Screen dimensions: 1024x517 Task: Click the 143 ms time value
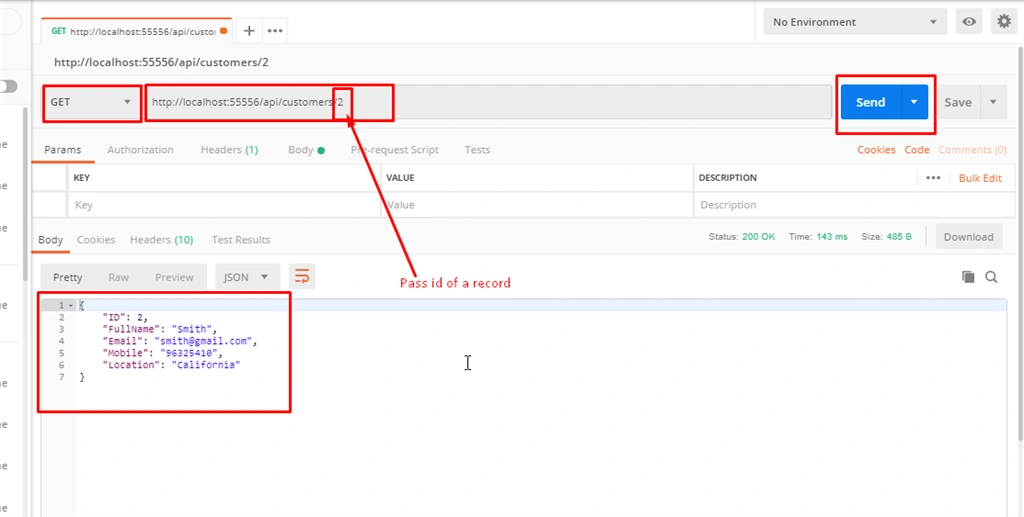coord(831,236)
